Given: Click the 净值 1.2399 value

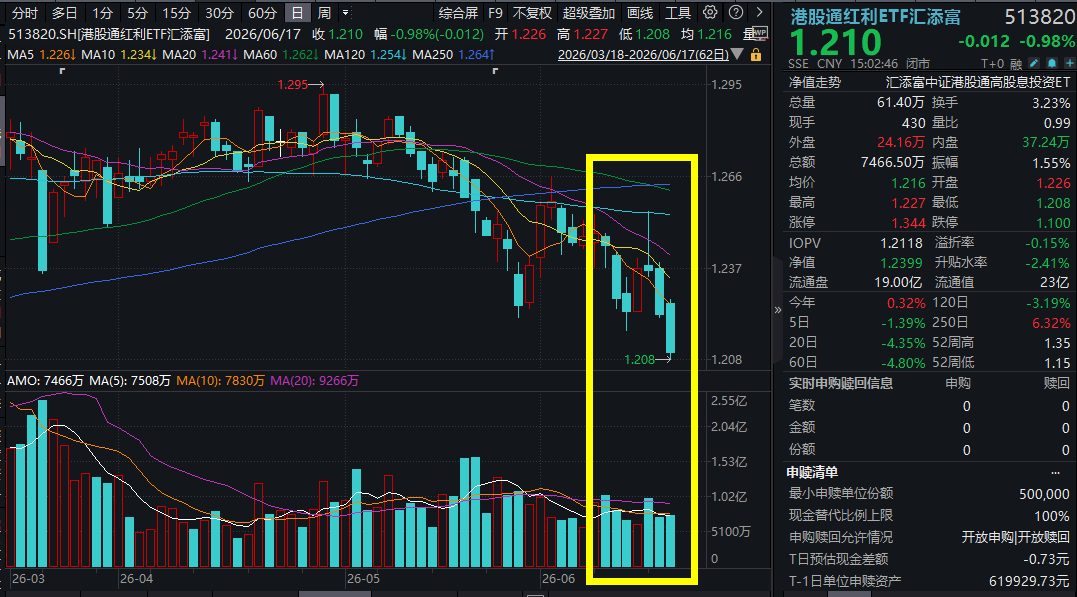Looking at the screenshot, I should pos(901,263).
